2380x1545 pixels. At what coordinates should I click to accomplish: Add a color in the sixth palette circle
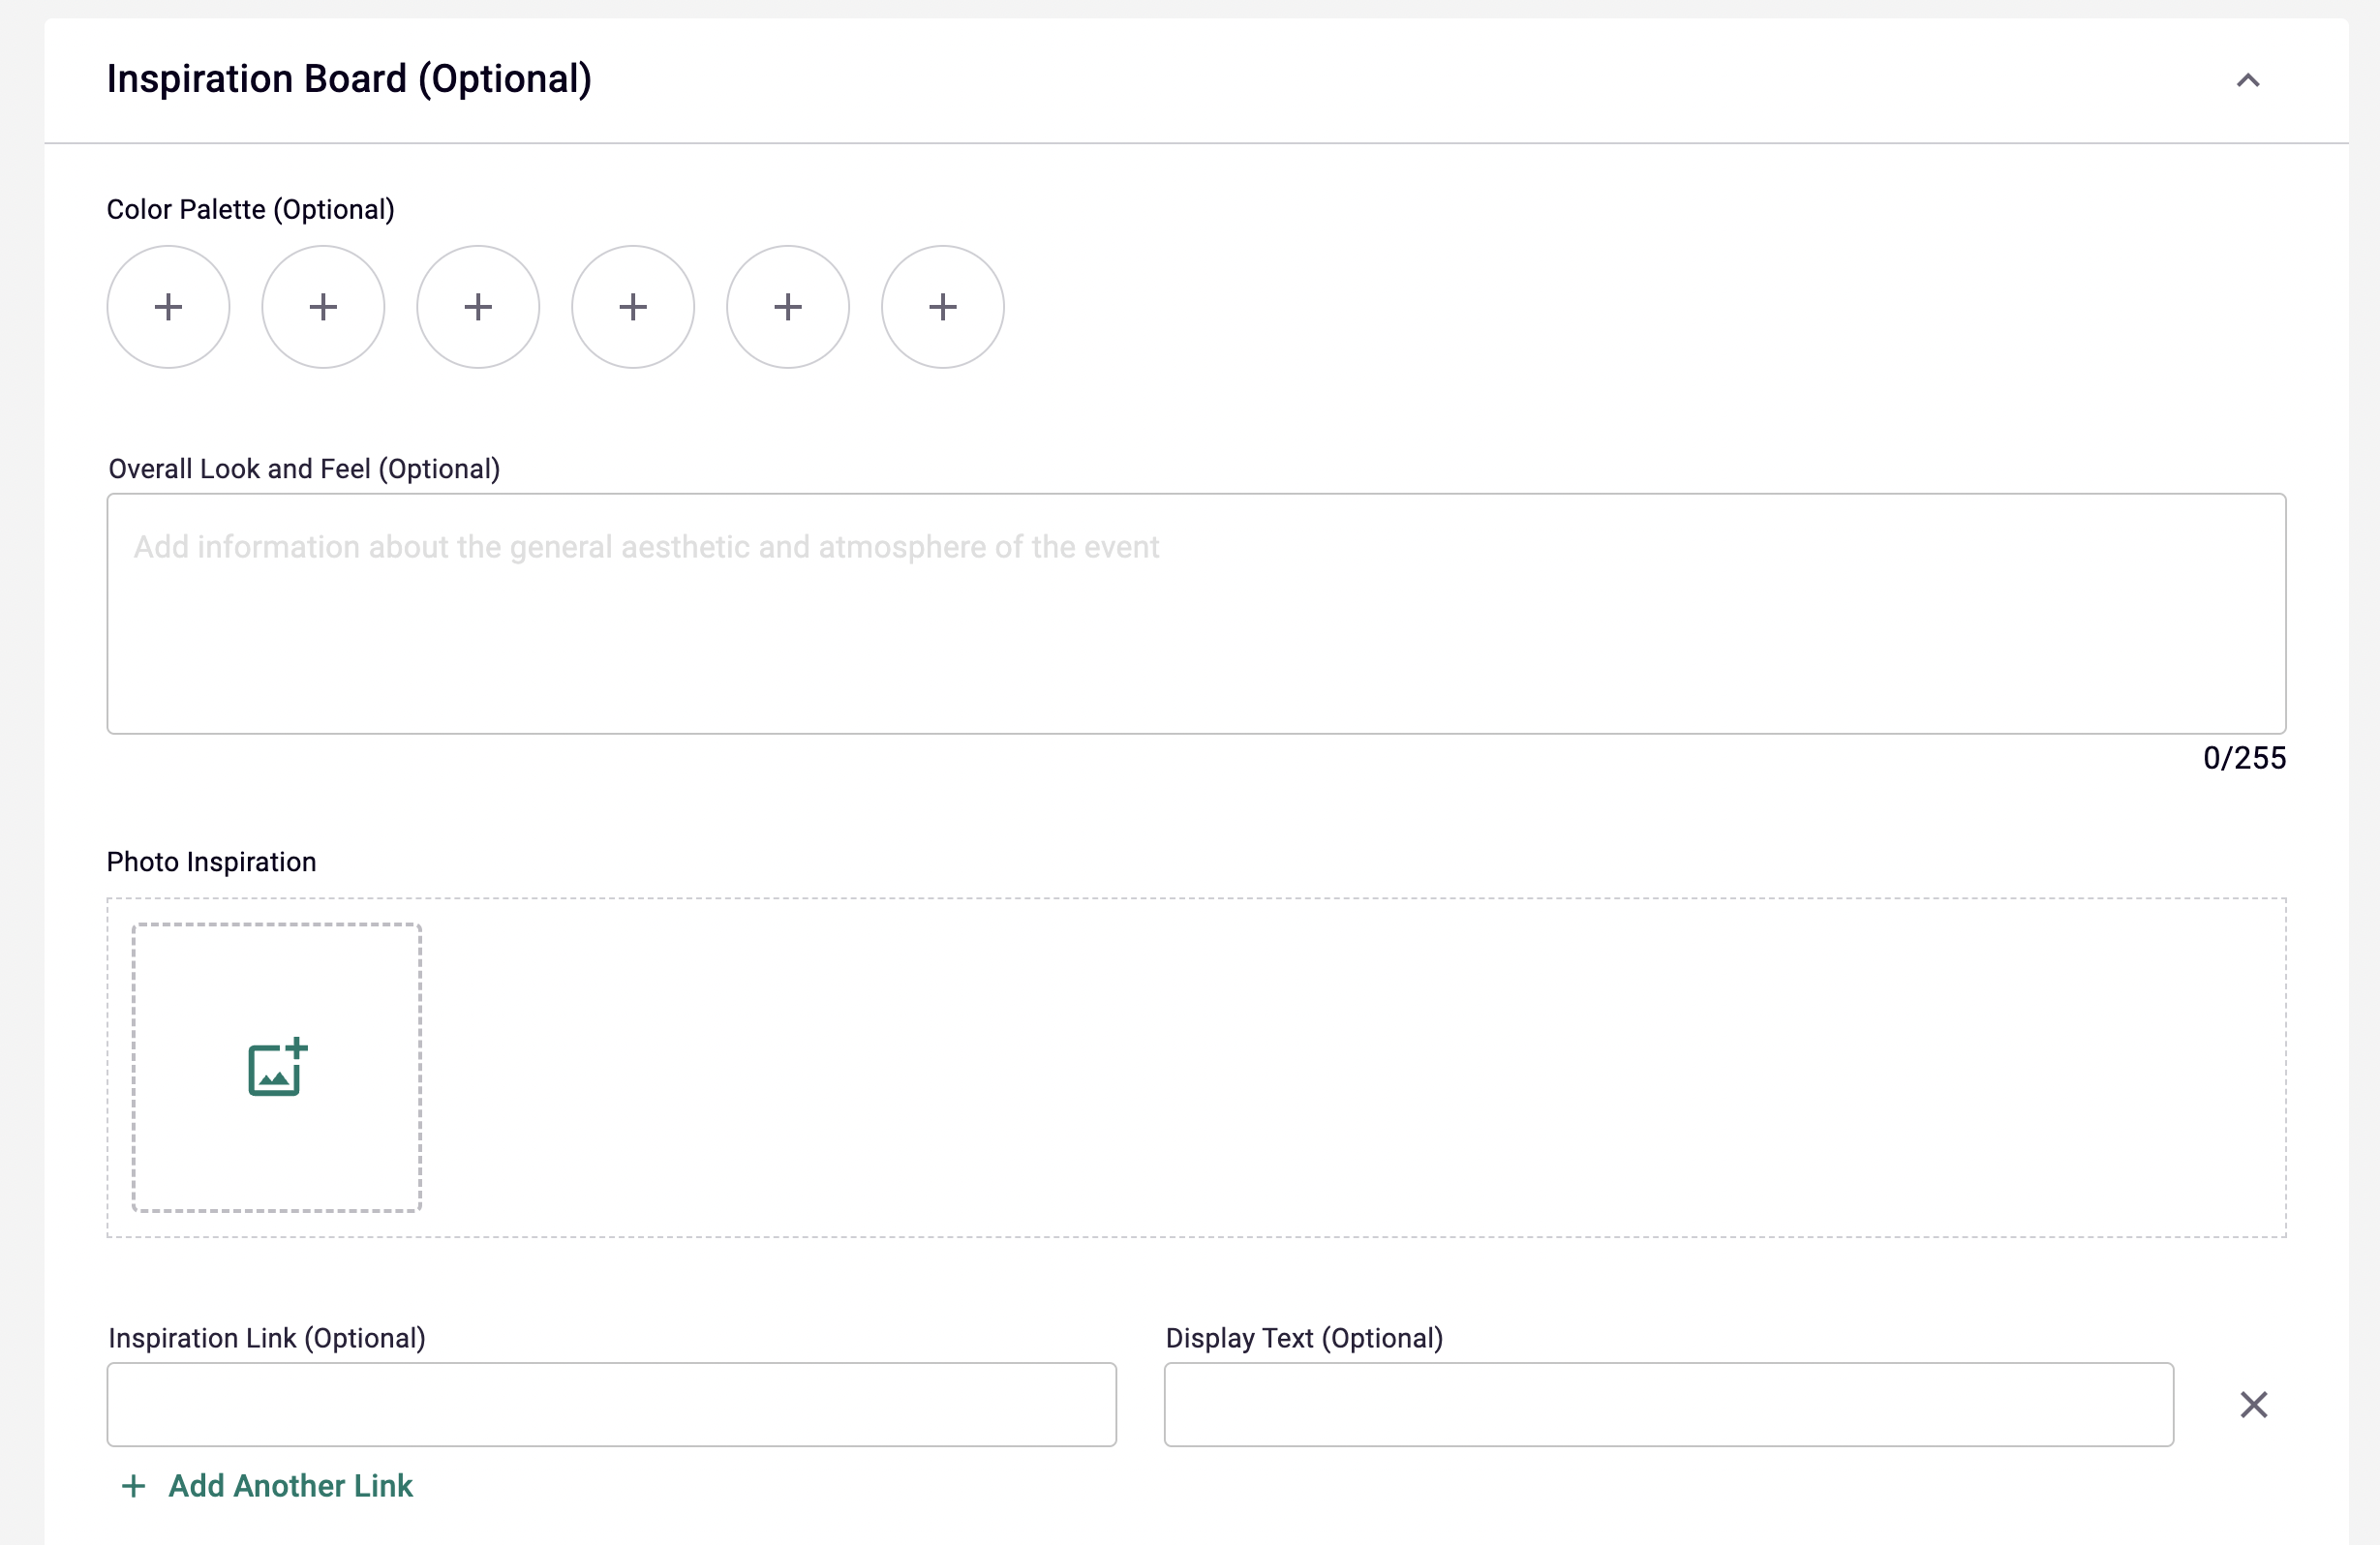942,307
